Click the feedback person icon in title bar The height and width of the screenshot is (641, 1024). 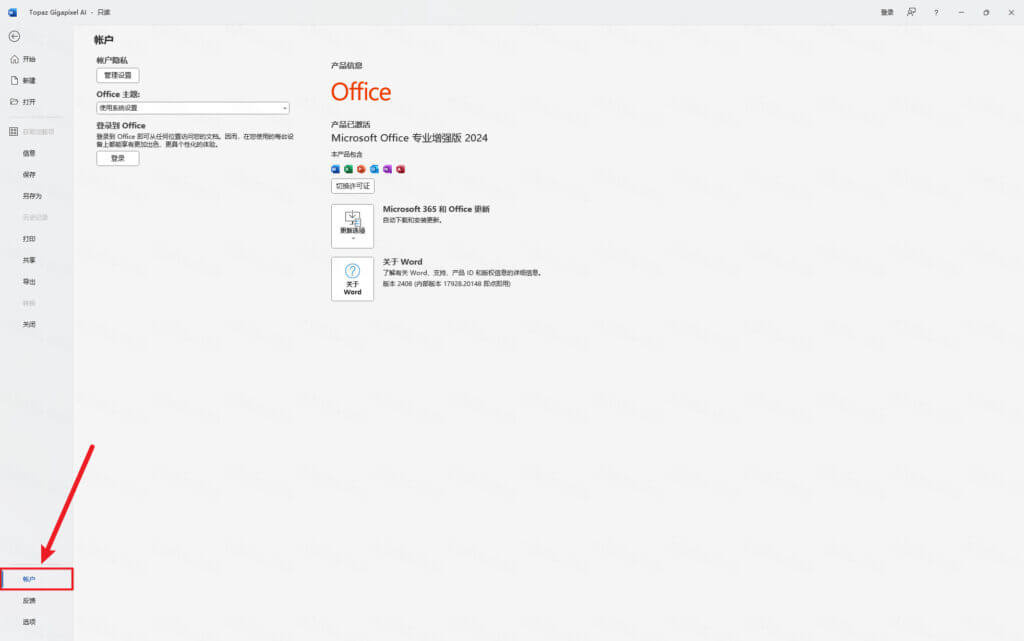[911, 12]
